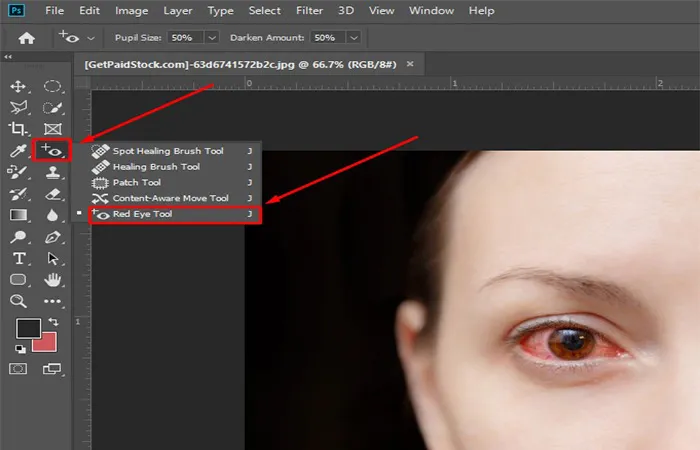This screenshot has height=450, width=700.
Task: Open the Pupil Size dropdown arrow
Action: click(211, 37)
